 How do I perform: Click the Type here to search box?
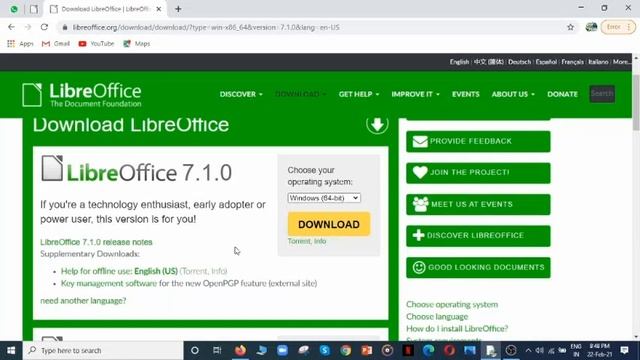103,350
